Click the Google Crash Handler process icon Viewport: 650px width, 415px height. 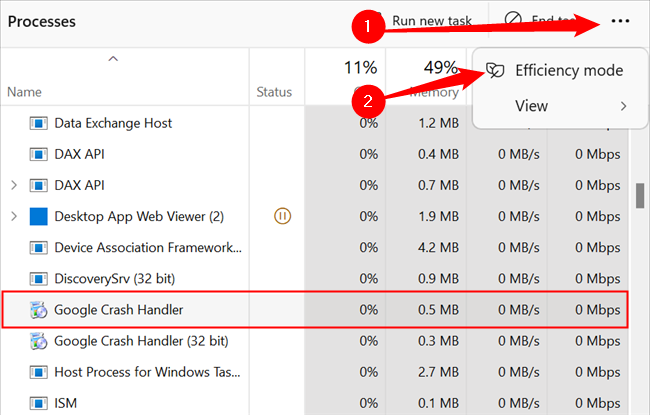[x=39, y=310]
